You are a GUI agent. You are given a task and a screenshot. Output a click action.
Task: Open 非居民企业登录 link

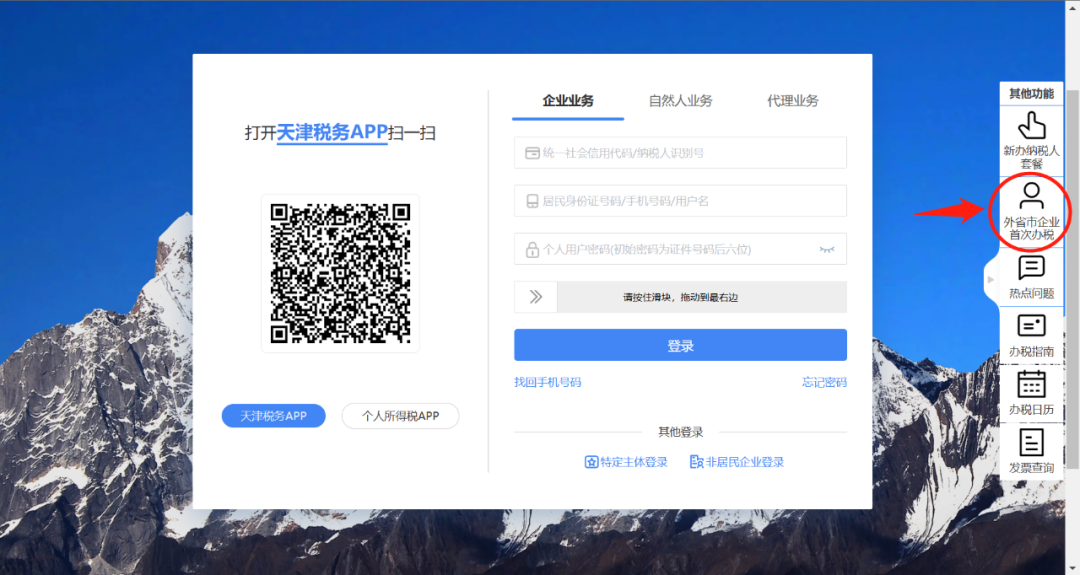point(737,462)
